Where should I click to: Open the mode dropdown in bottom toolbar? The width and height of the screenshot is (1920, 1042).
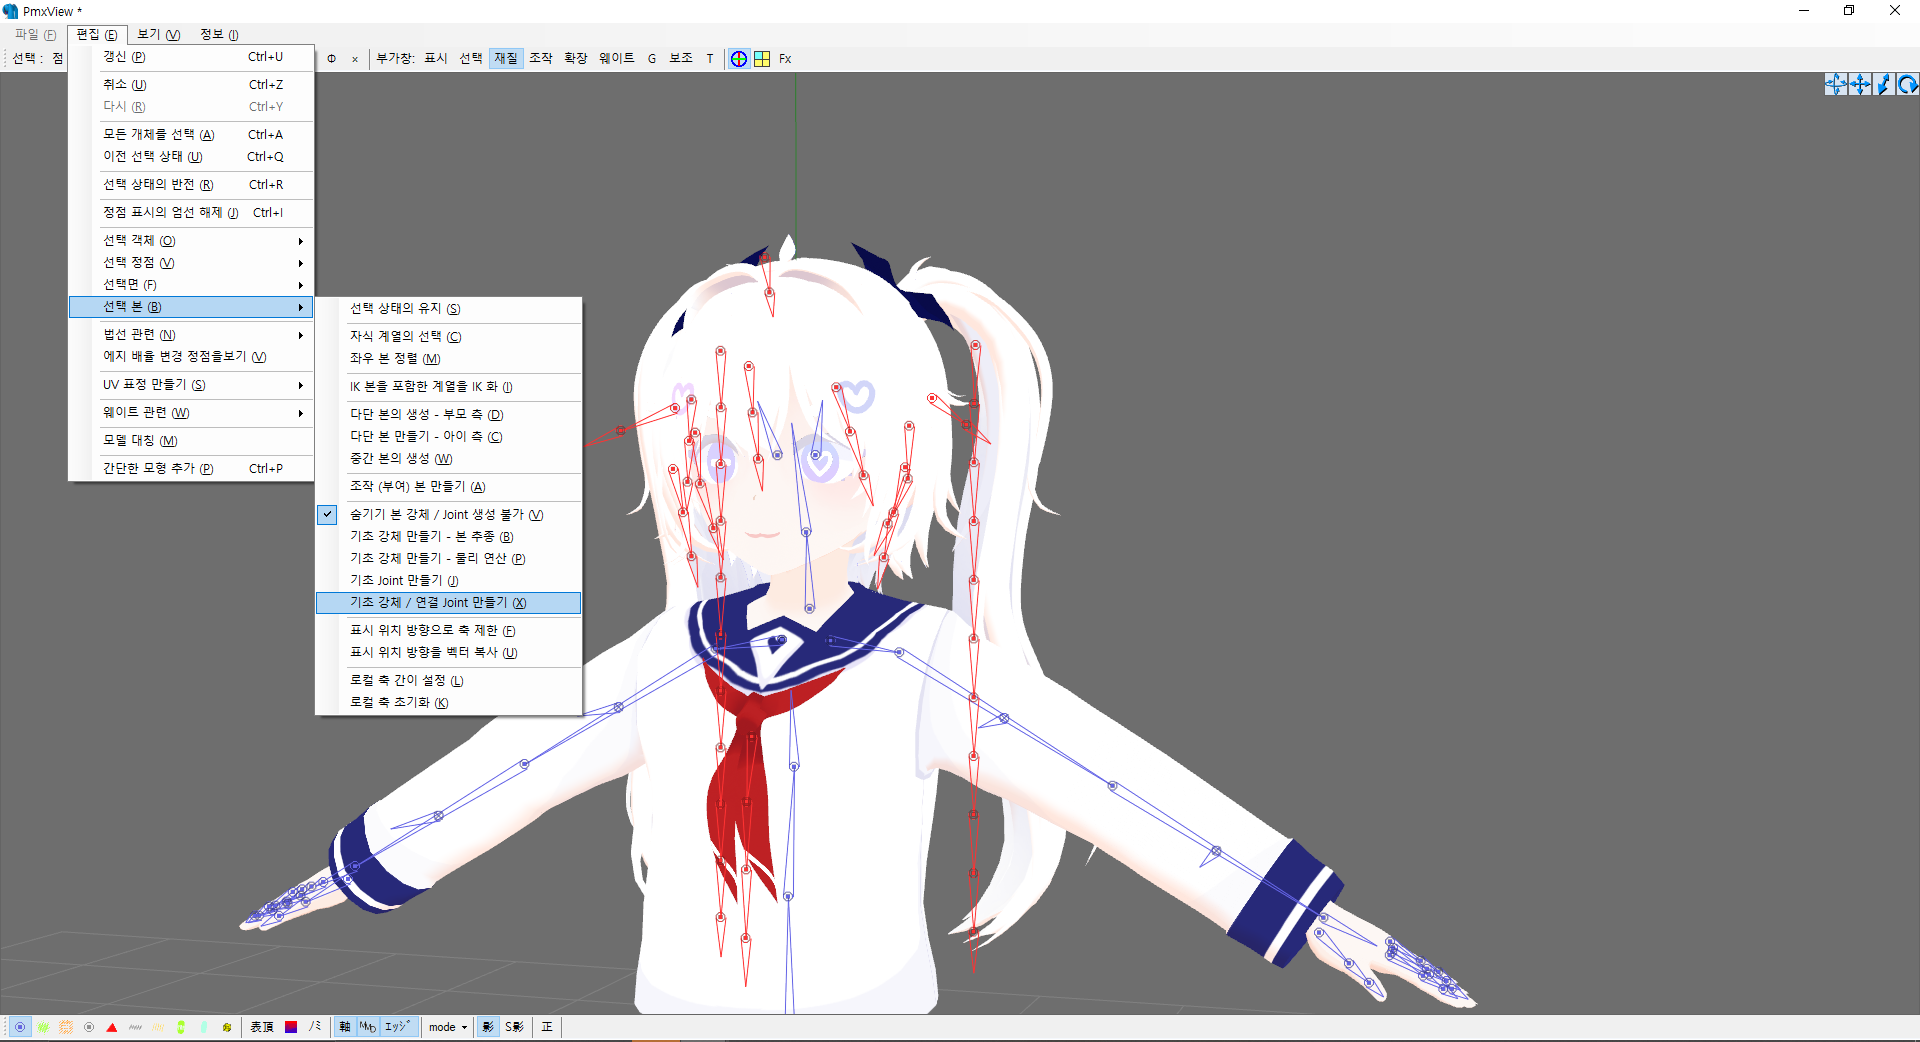tap(448, 1027)
